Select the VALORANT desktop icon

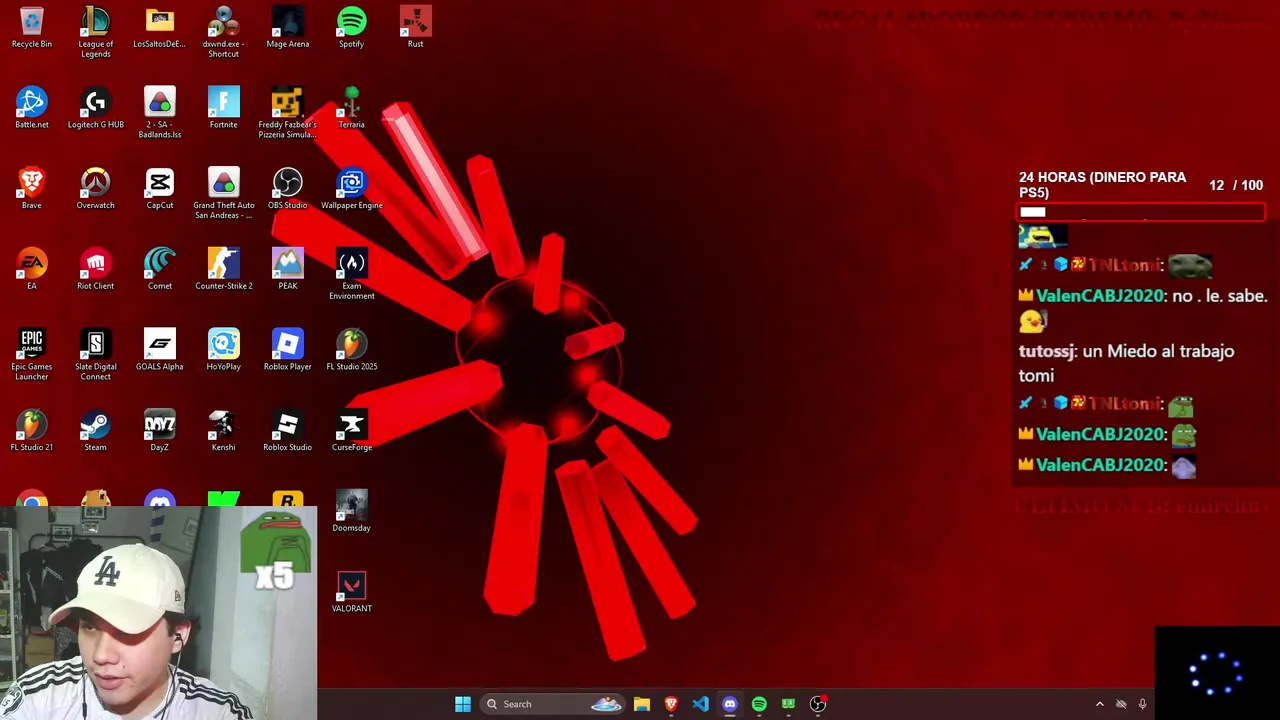pyautogui.click(x=352, y=592)
